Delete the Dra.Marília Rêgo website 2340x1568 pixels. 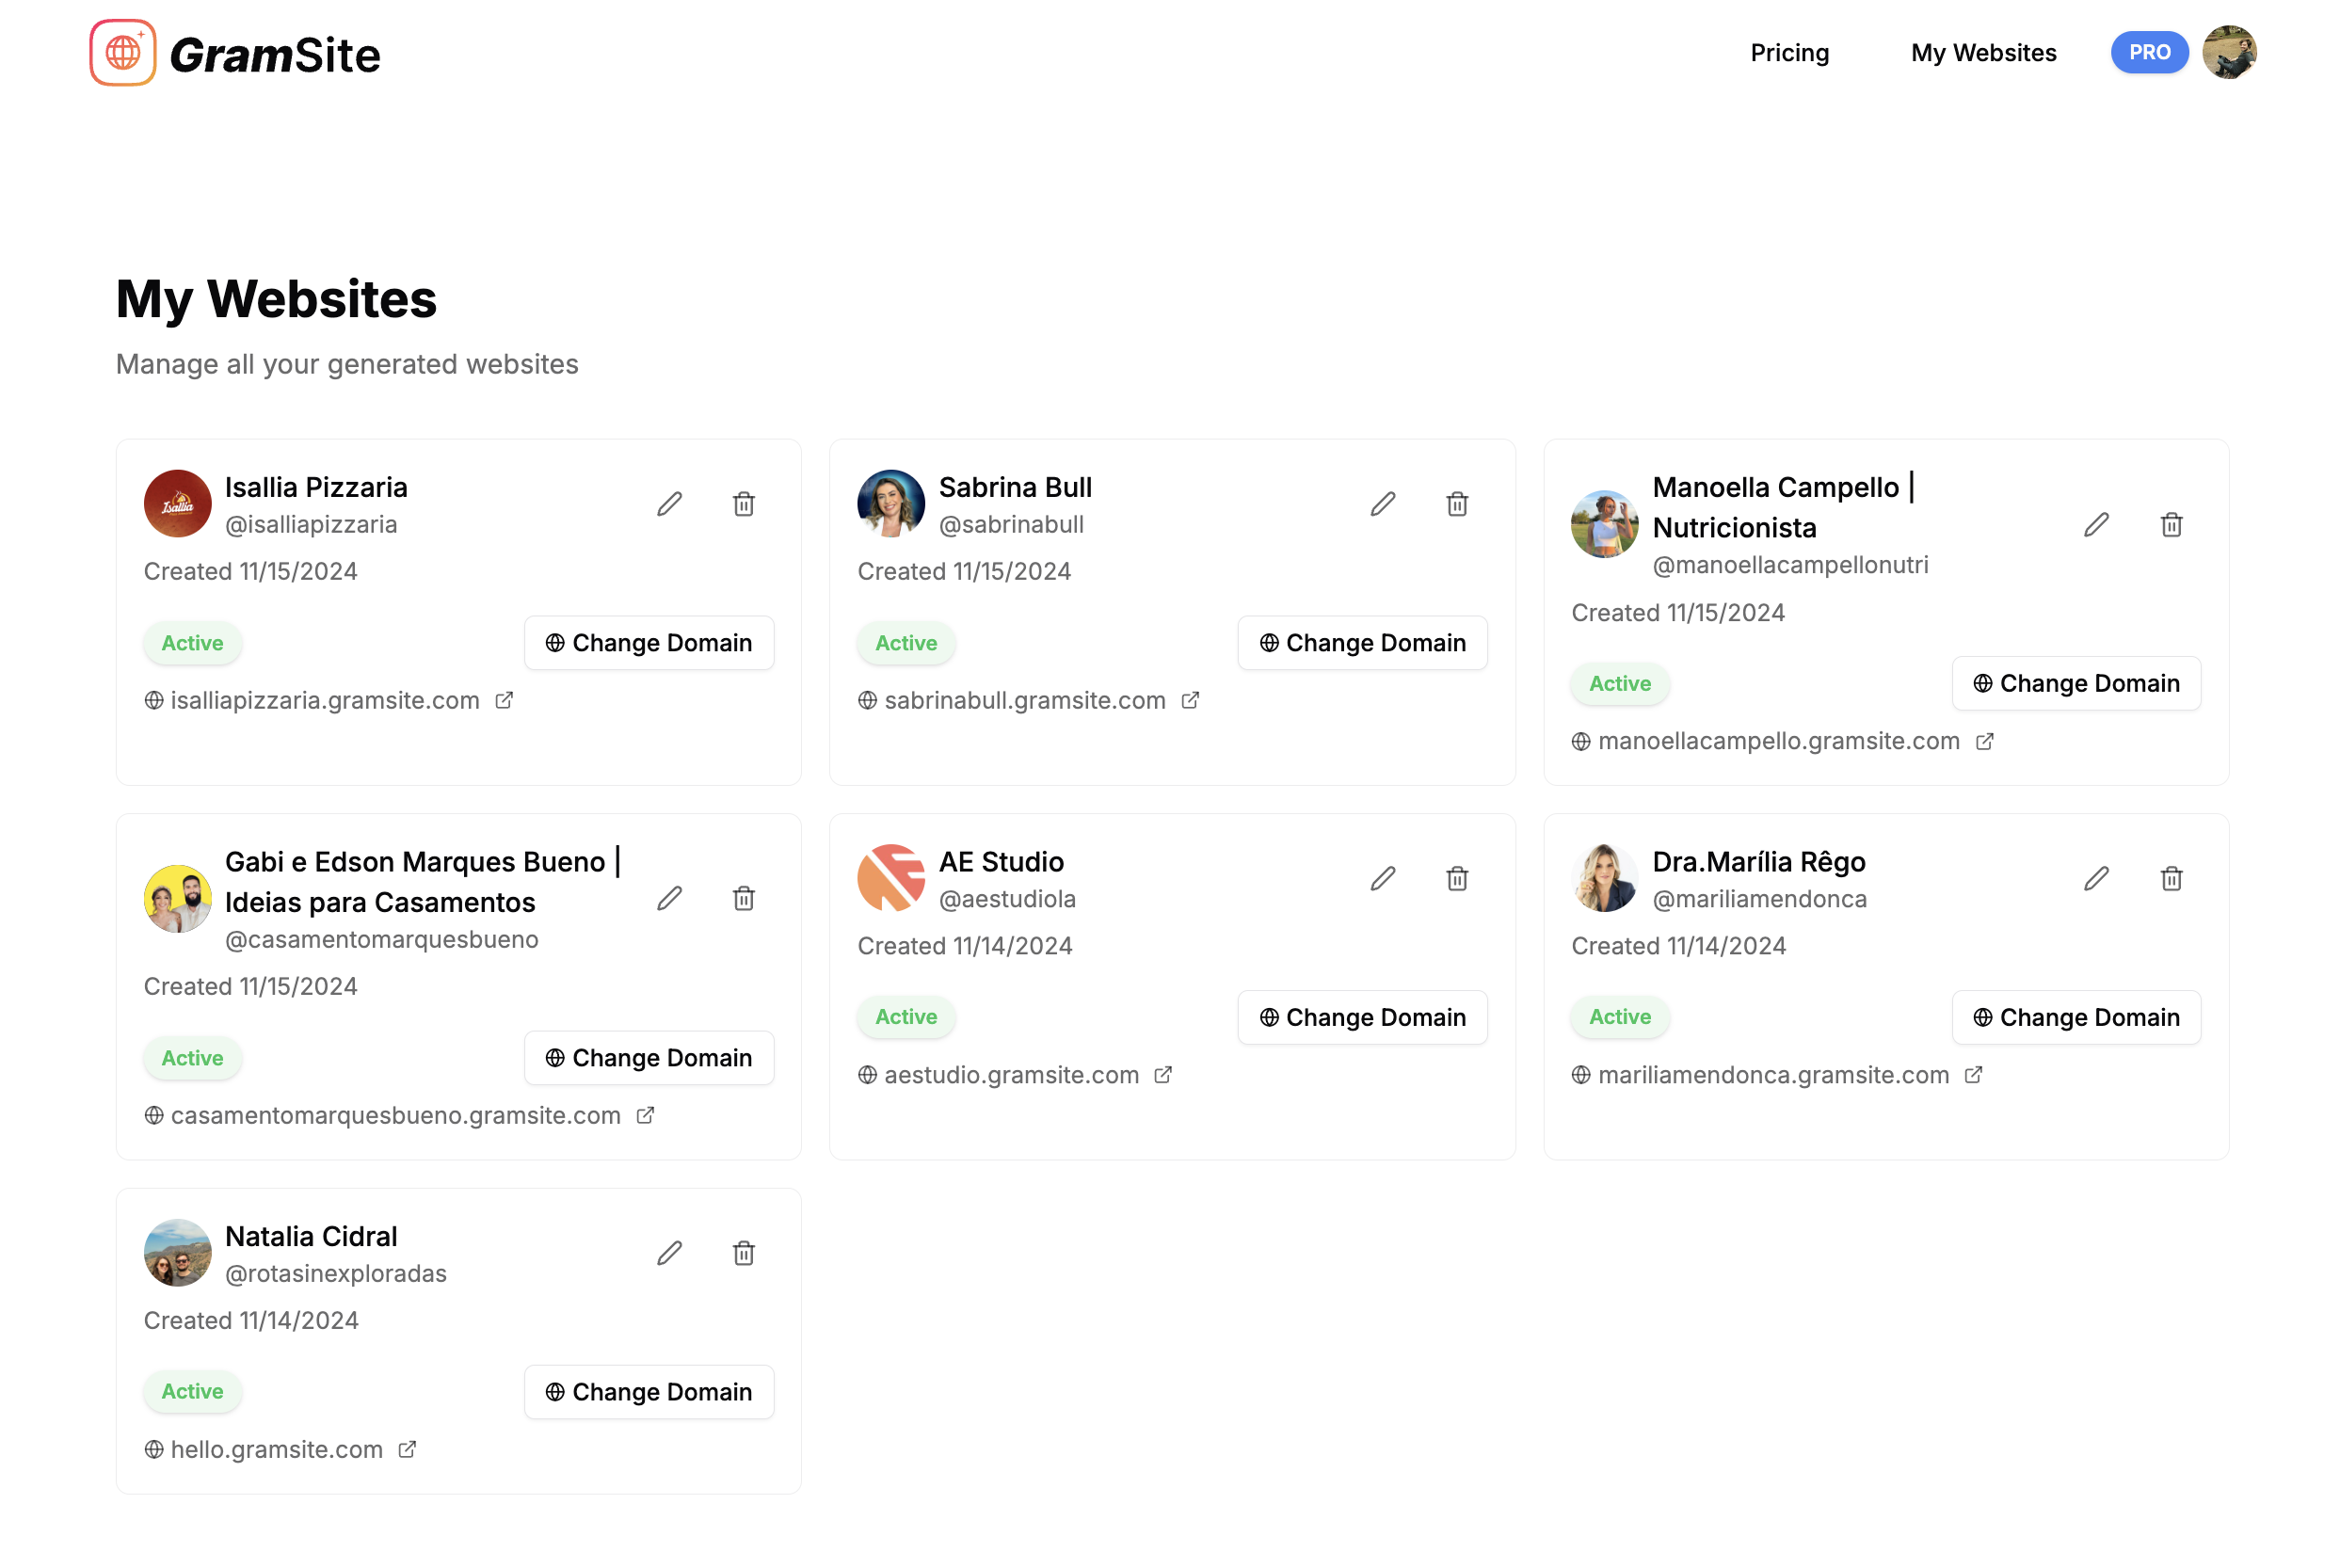tap(2171, 878)
